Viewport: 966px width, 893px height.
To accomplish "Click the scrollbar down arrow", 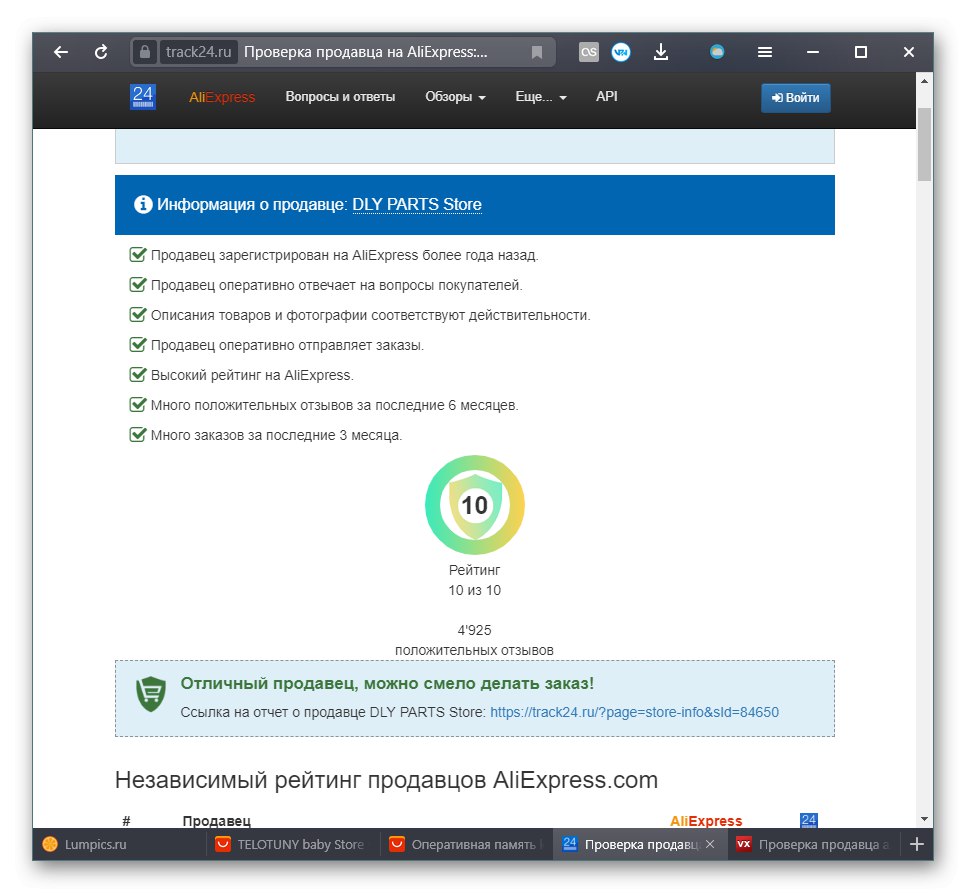I will (923, 819).
